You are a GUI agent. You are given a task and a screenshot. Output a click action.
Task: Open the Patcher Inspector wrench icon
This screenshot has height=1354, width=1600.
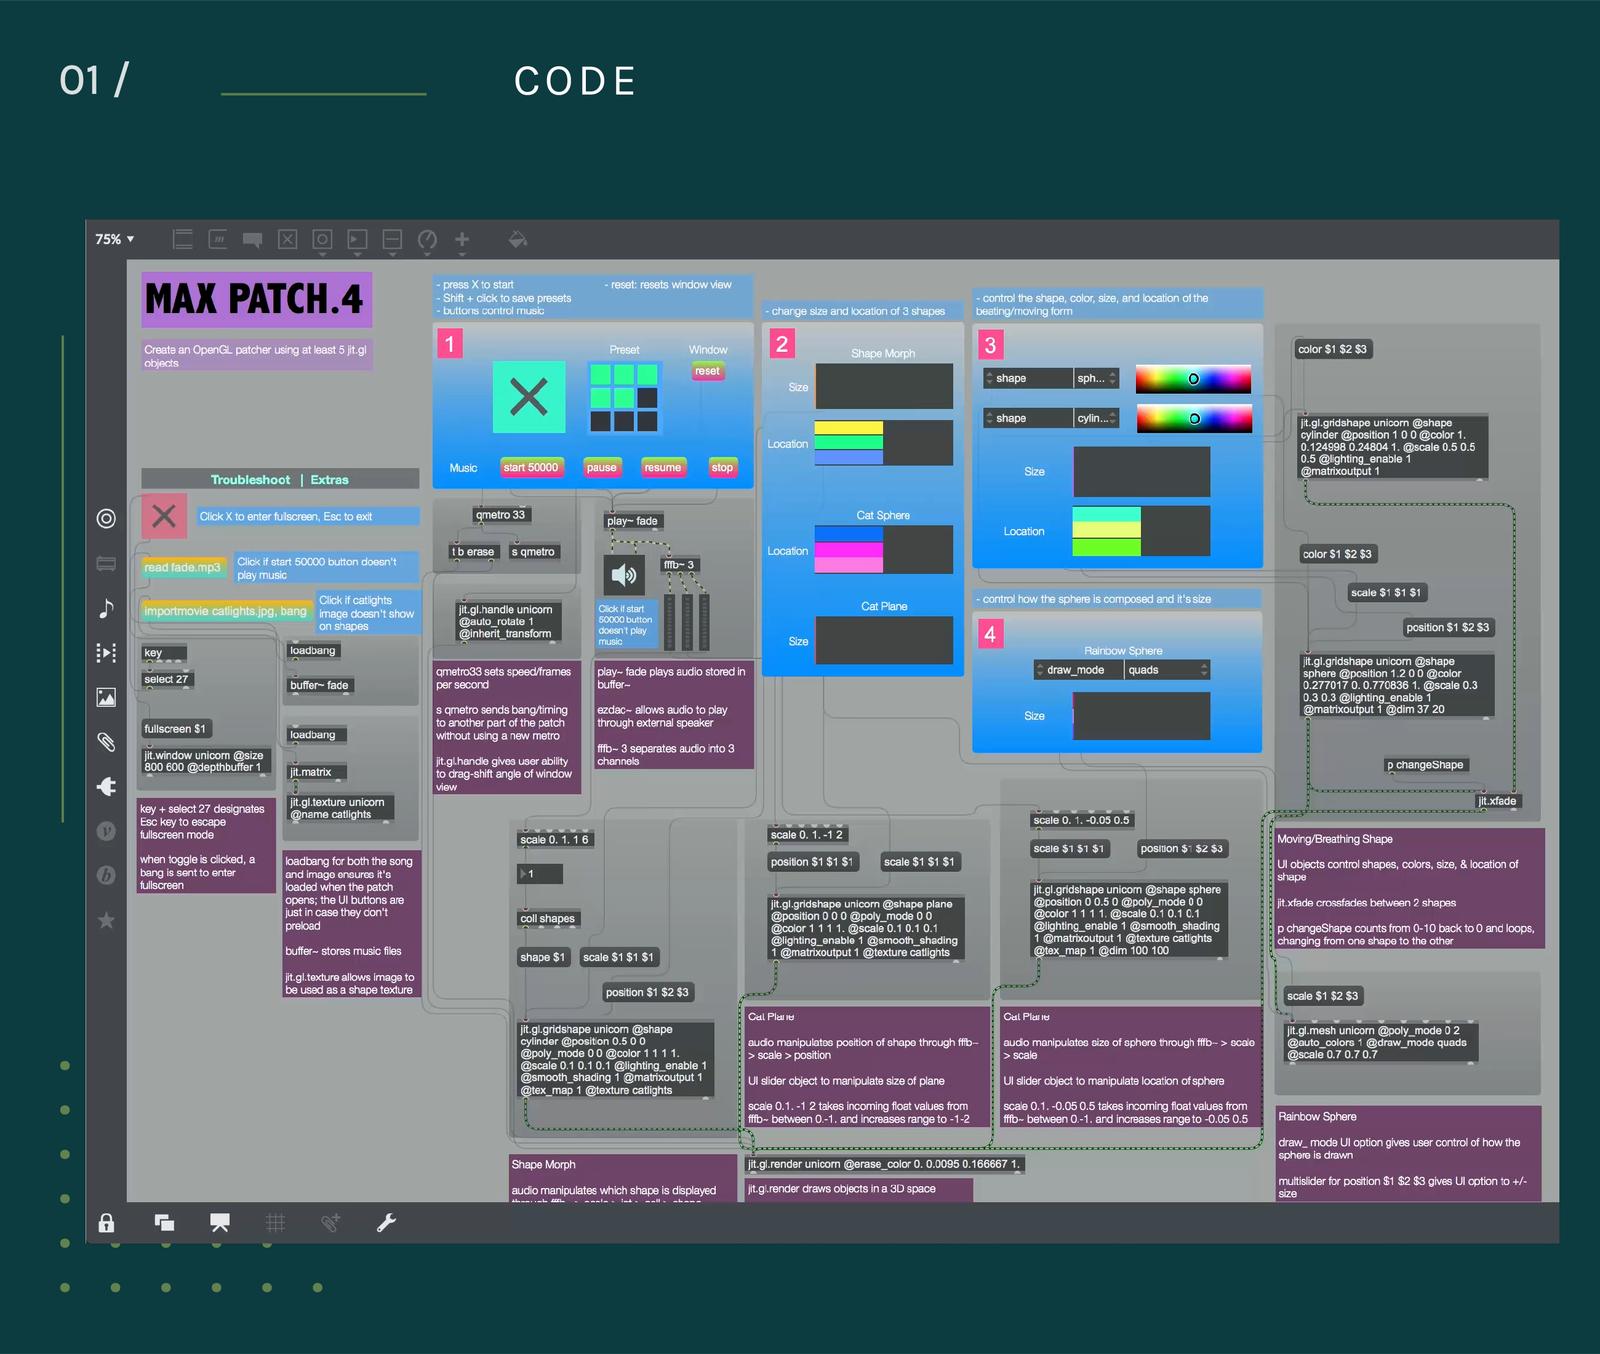387,1222
